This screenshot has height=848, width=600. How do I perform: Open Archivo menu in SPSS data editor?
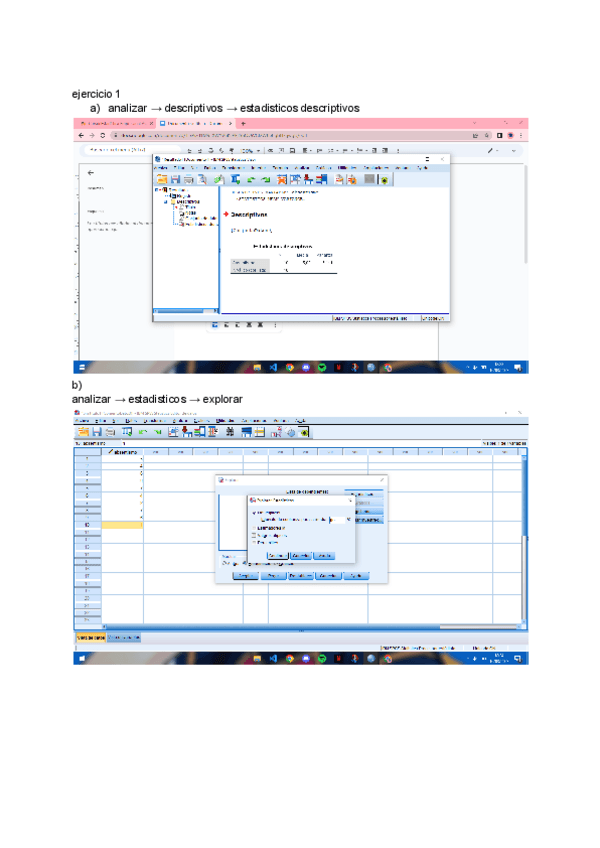pos(82,420)
